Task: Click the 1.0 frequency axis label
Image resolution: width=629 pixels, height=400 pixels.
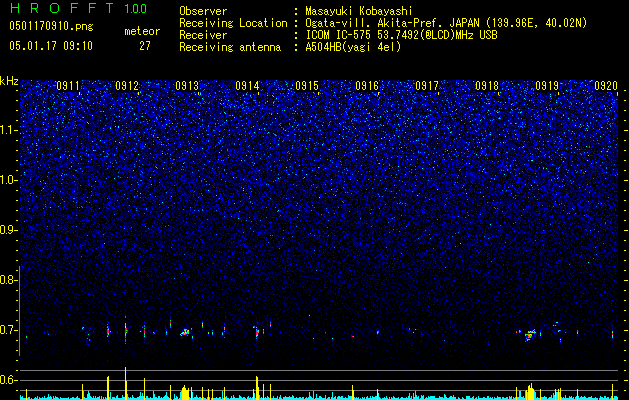Action: pyautogui.click(x=8, y=180)
